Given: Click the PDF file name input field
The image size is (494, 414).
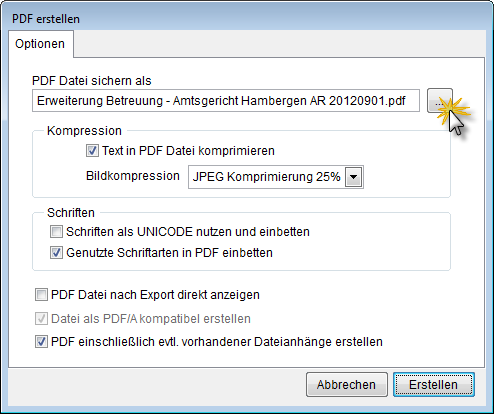Looking at the screenshot, I should click(226, 101).
